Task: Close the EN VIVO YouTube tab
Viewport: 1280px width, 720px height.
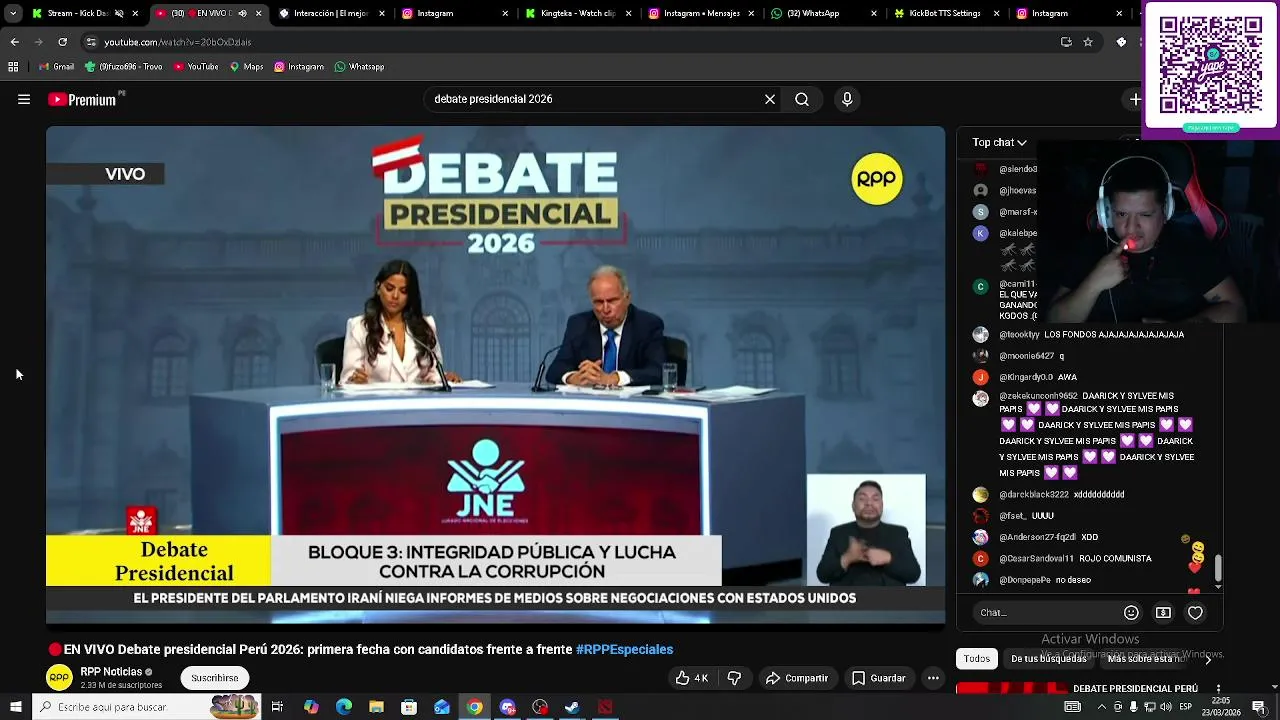Action: [258, 14]
